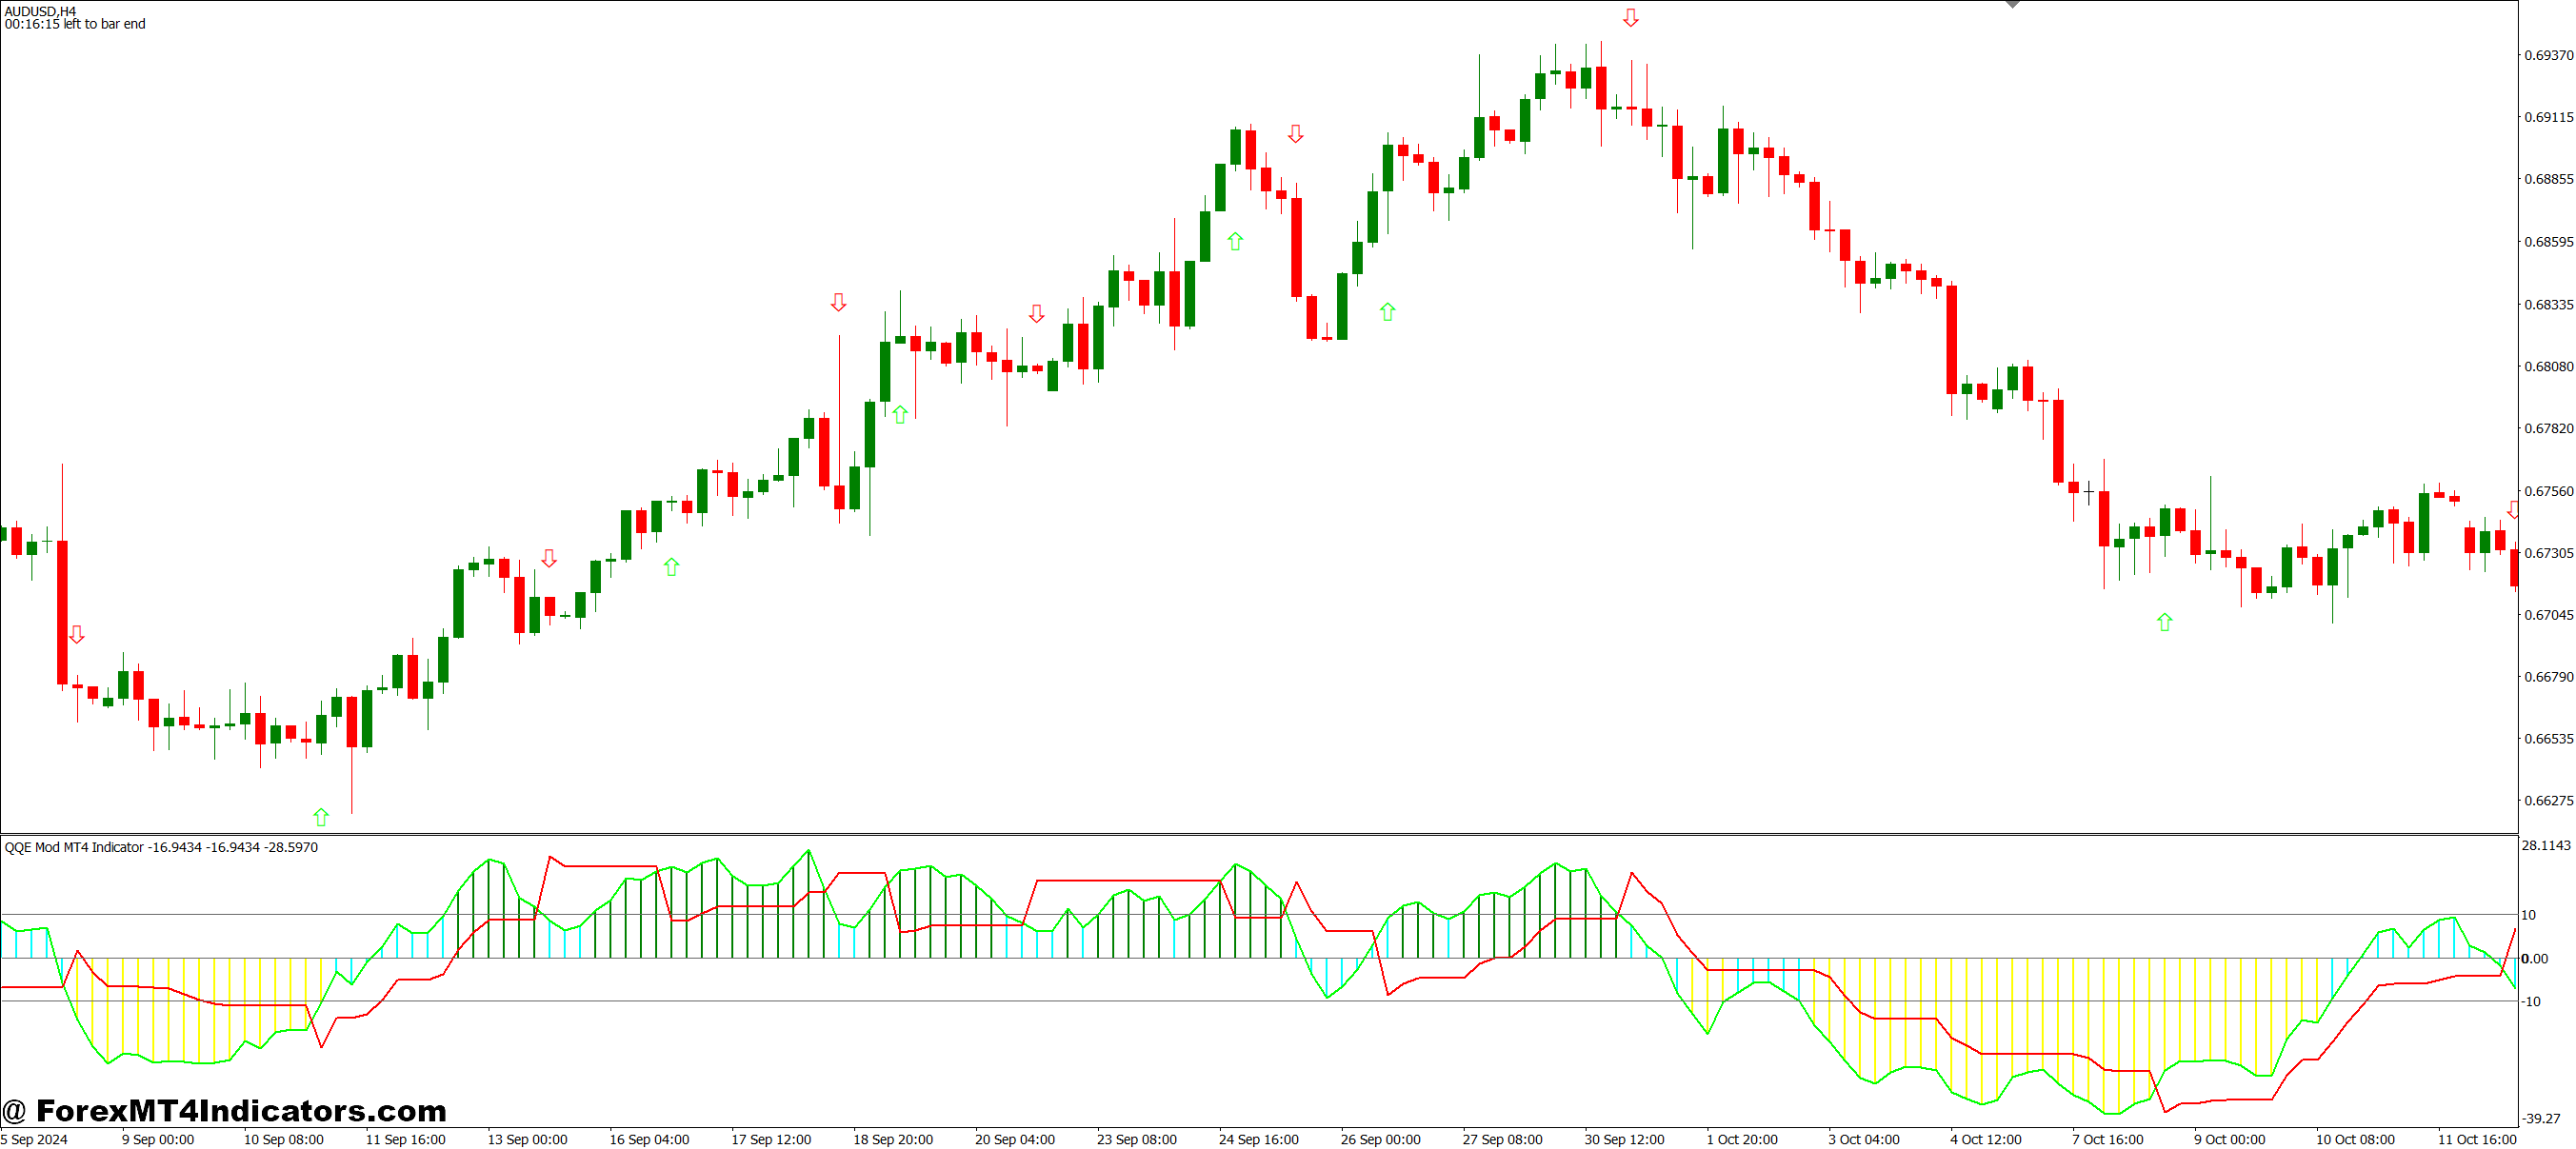Click the green buy arrow below the chart's lowest wick
The width and height of the screenshot is (2576, 1149).
321,817
